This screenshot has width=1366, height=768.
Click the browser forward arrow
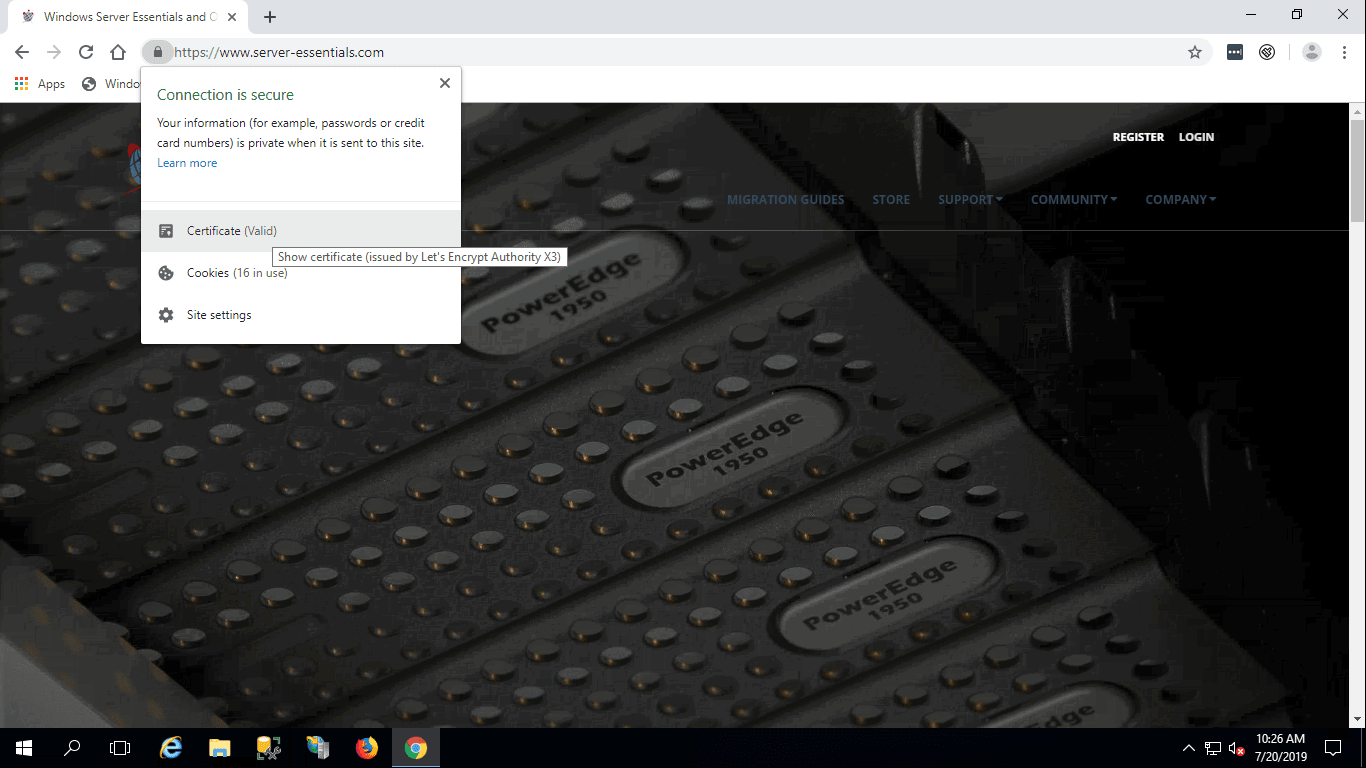pyautogui.click(x=54, y=52)
